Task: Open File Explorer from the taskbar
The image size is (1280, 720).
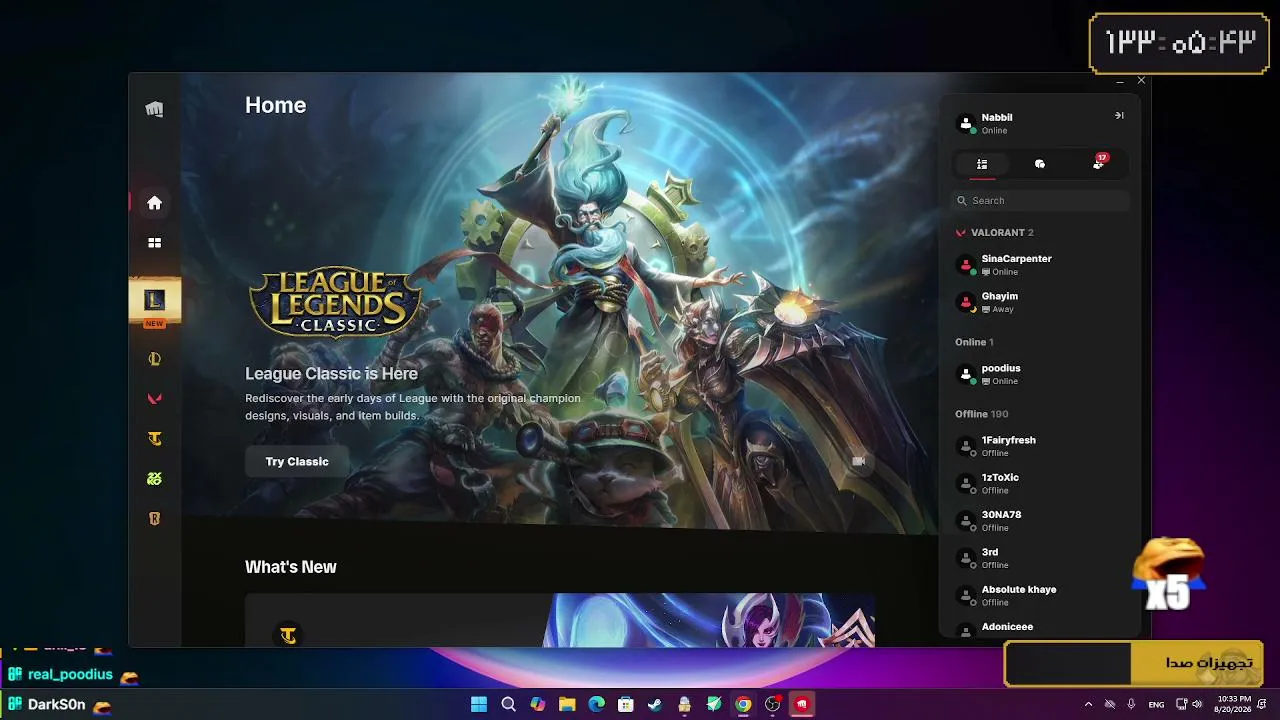Action: 567,704
